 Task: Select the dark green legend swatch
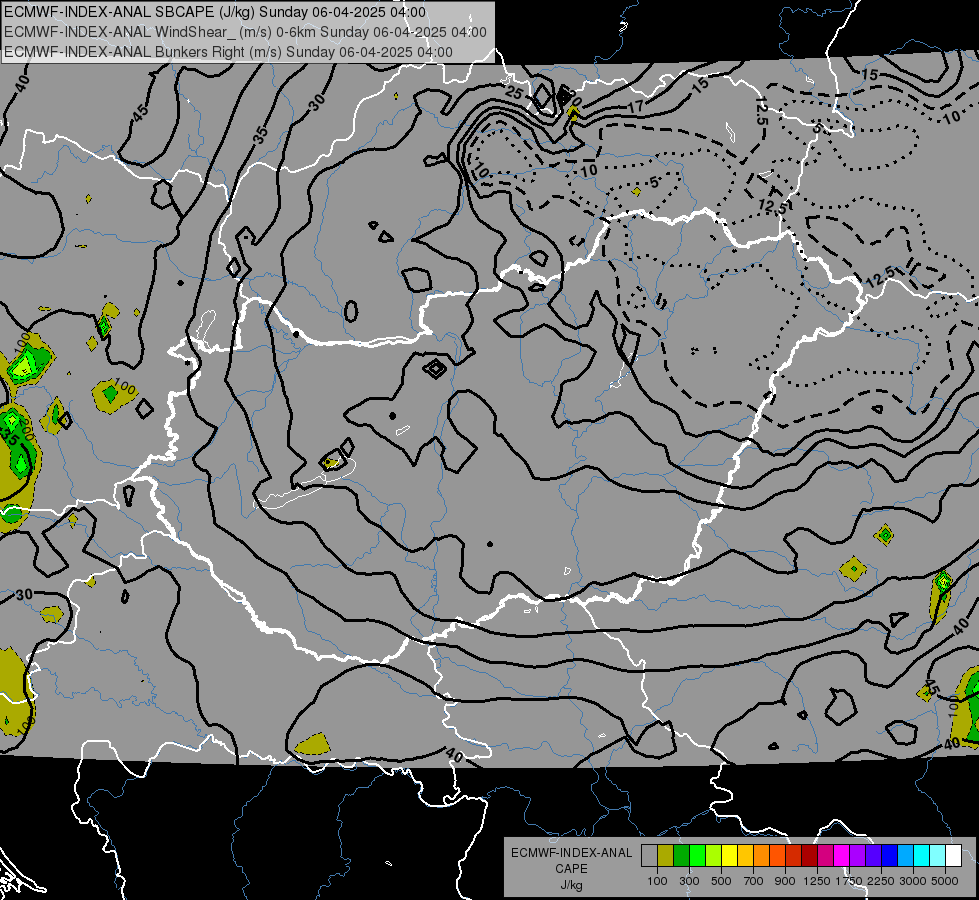(x=681, y=856)
